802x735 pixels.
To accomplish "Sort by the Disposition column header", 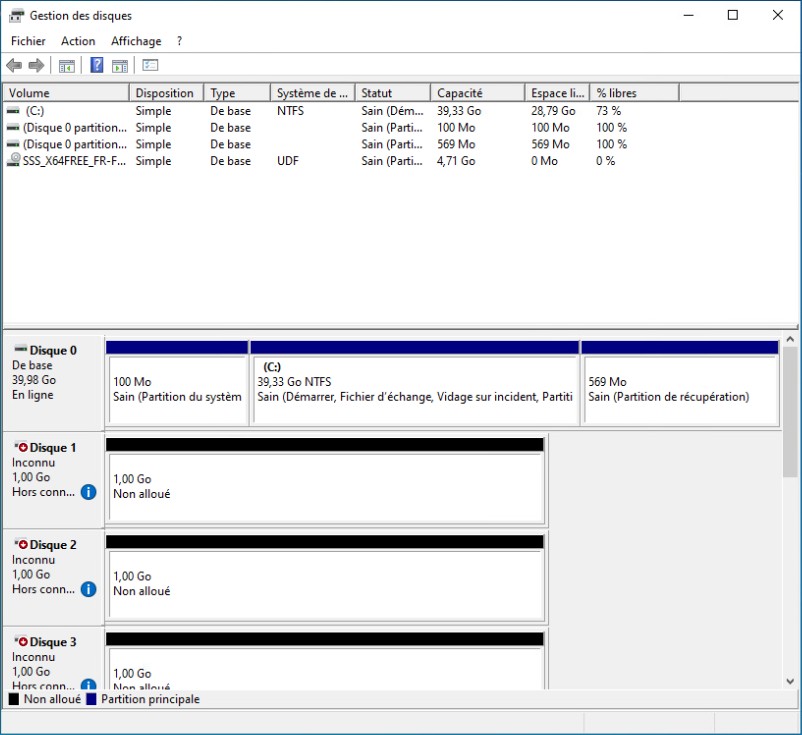I will (x=166, y=93).
